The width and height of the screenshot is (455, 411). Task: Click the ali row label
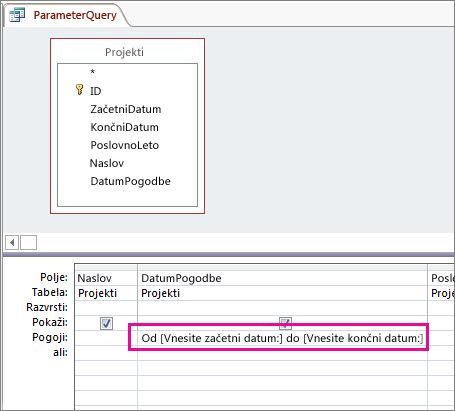60,352
